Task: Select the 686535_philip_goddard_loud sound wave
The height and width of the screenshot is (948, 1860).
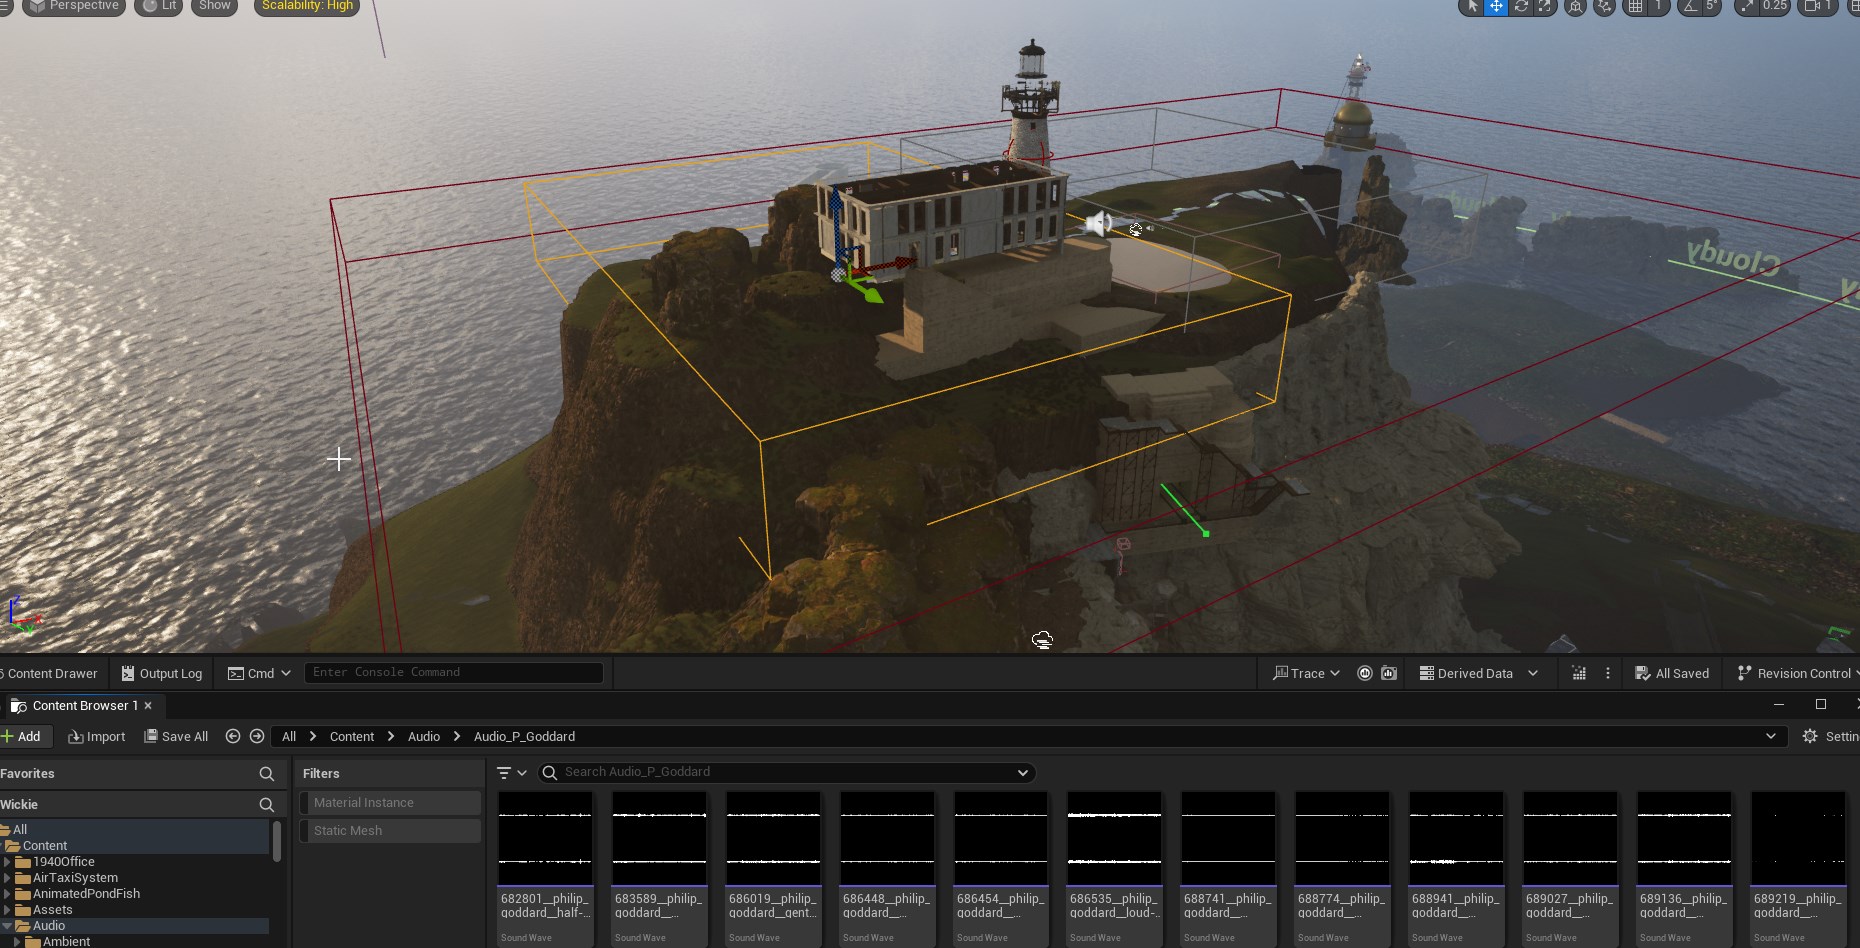Action: click(x=1114, y=868)
